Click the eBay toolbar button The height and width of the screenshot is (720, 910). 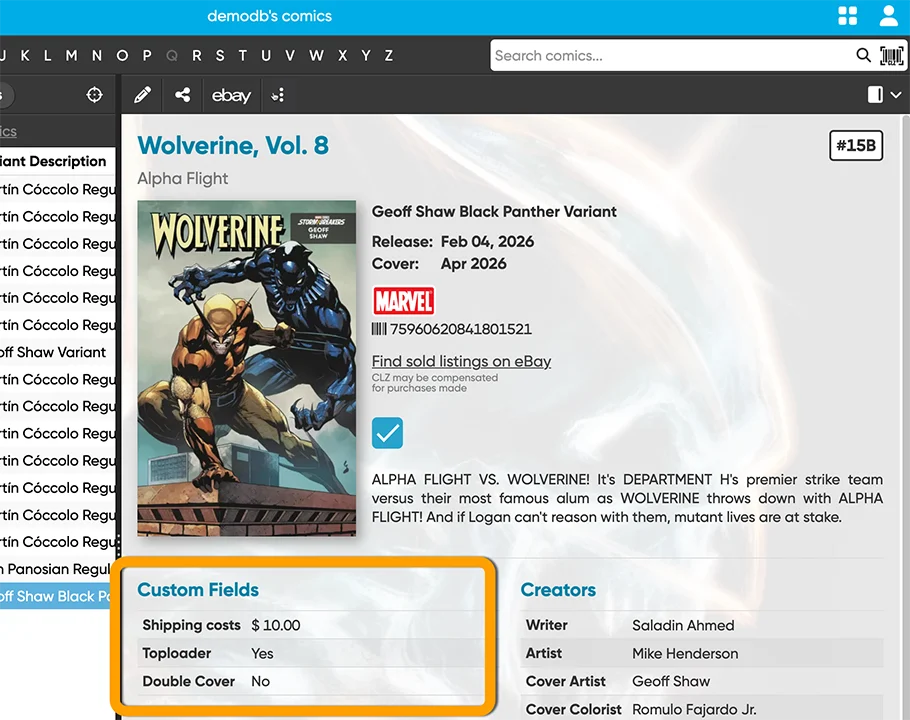pos(231,95)
